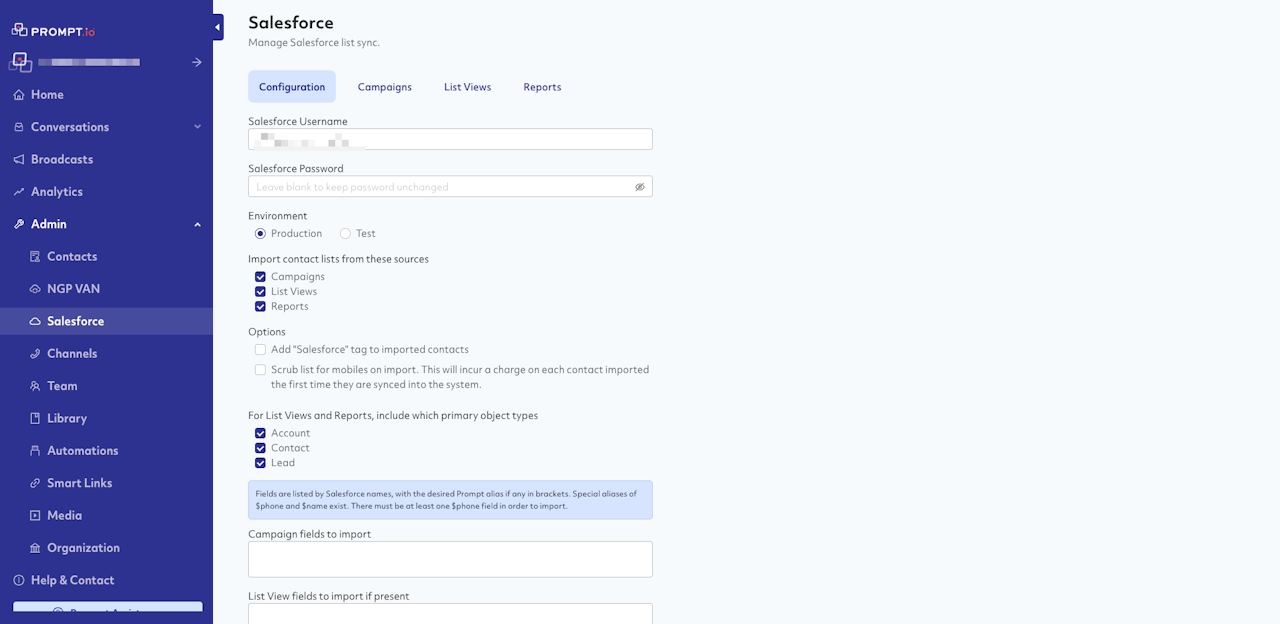Click the Team people icon
The width and height of the screenshot is (1280, 624).
35,386
